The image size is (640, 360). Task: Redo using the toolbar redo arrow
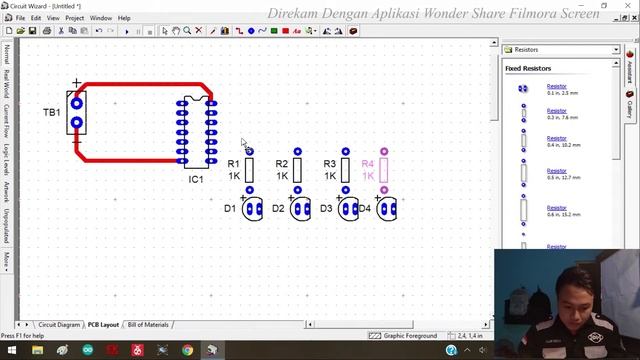110,31
